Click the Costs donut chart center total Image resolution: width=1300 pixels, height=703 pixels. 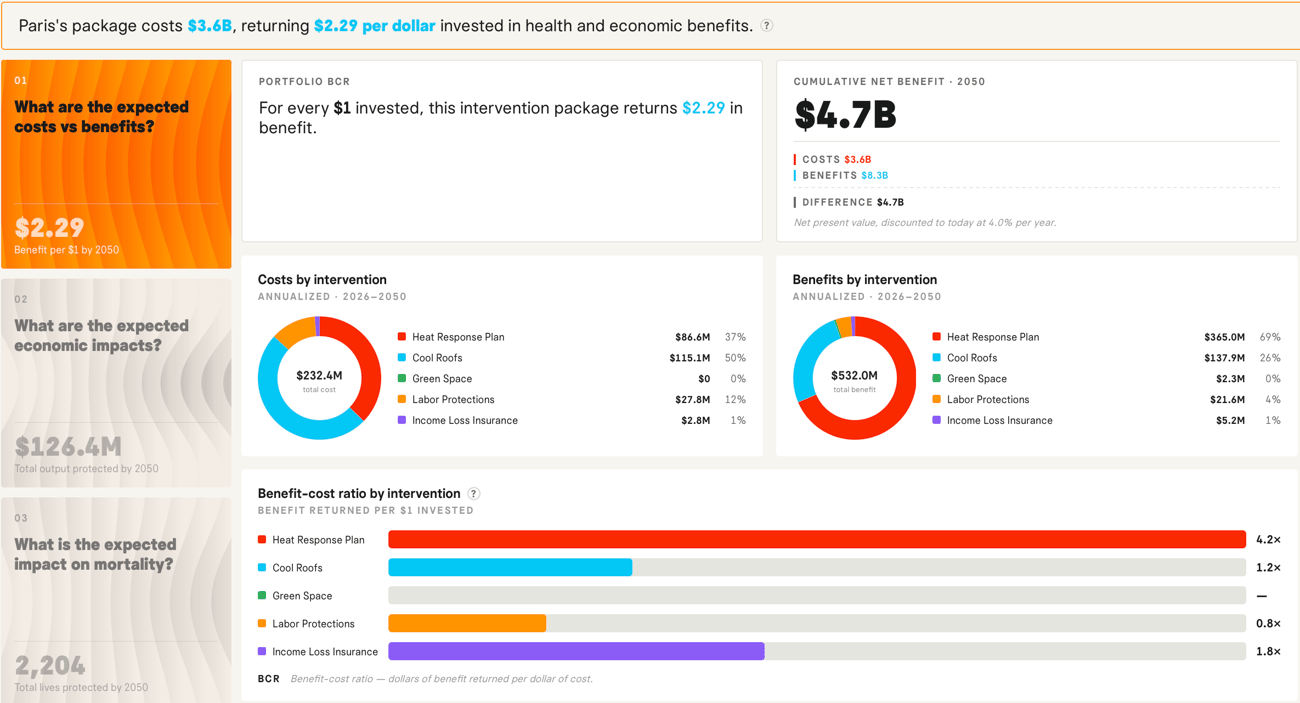tap(319, 380)
